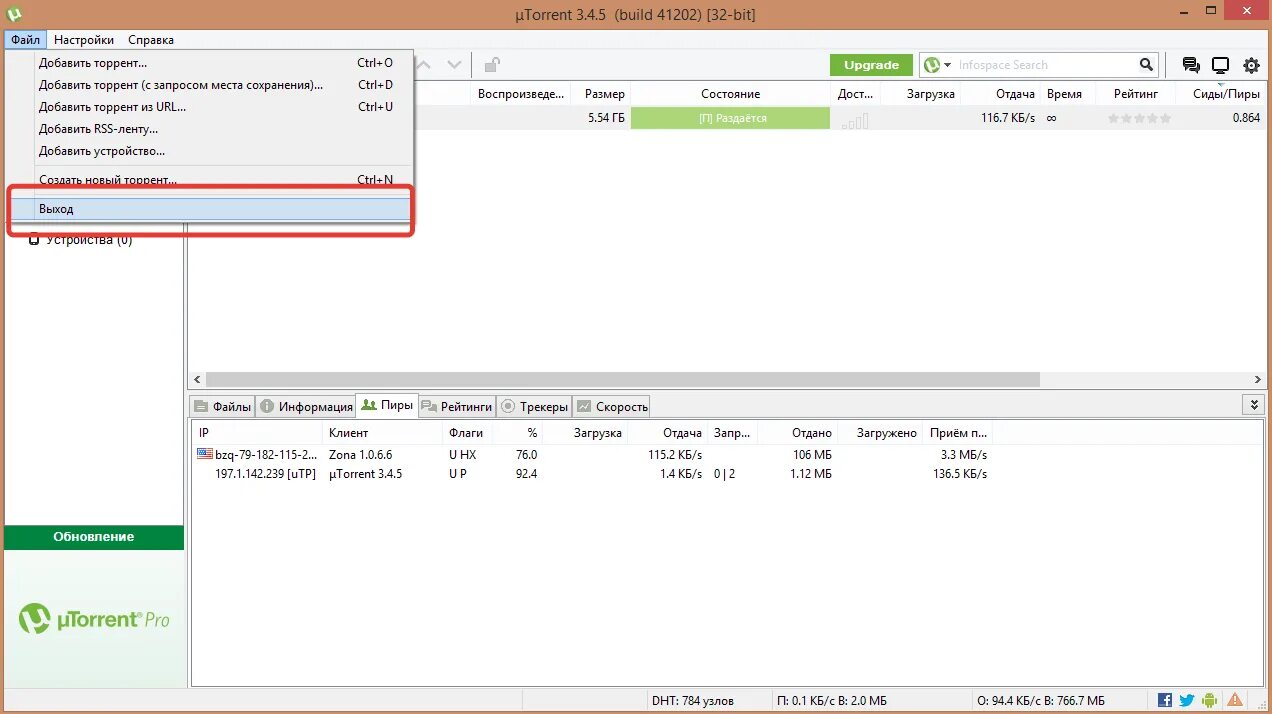The image size is (1272, 714).
Task: Click the move up queue arrow
Action: (424, 65)
